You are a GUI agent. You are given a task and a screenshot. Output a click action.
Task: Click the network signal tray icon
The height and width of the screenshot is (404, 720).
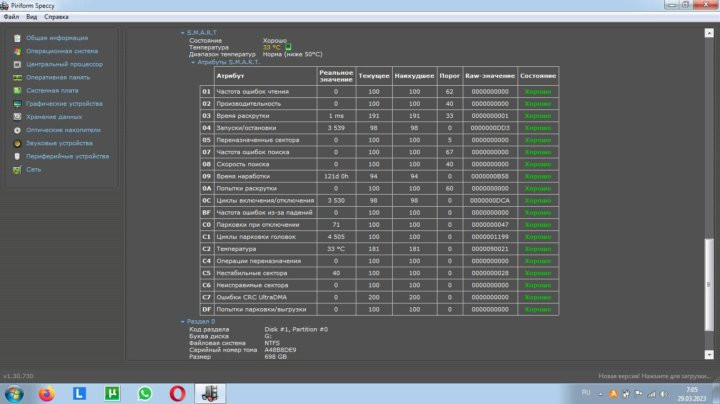click(x=652, y=394)
